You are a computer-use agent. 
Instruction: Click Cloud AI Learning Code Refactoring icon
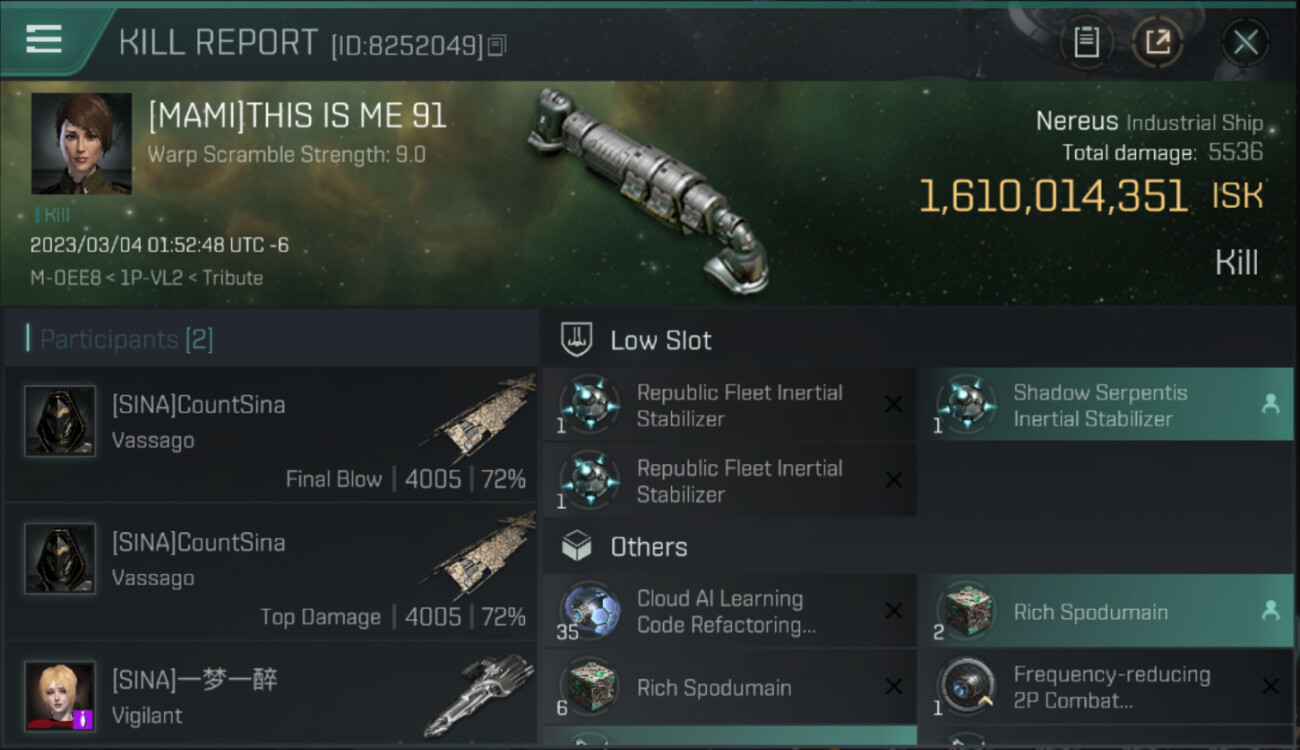pyautogui.click(x=589, y=611)
